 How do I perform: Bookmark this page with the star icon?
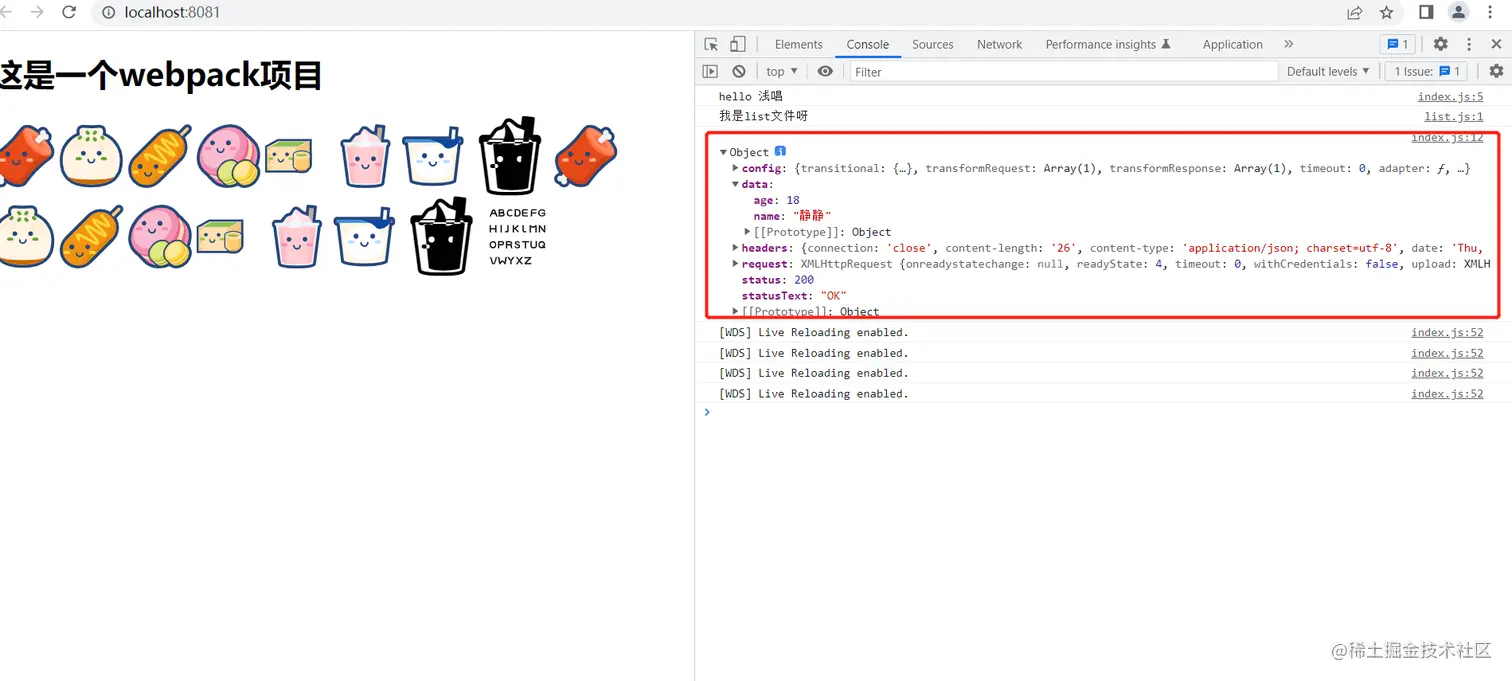point(1386,13)
